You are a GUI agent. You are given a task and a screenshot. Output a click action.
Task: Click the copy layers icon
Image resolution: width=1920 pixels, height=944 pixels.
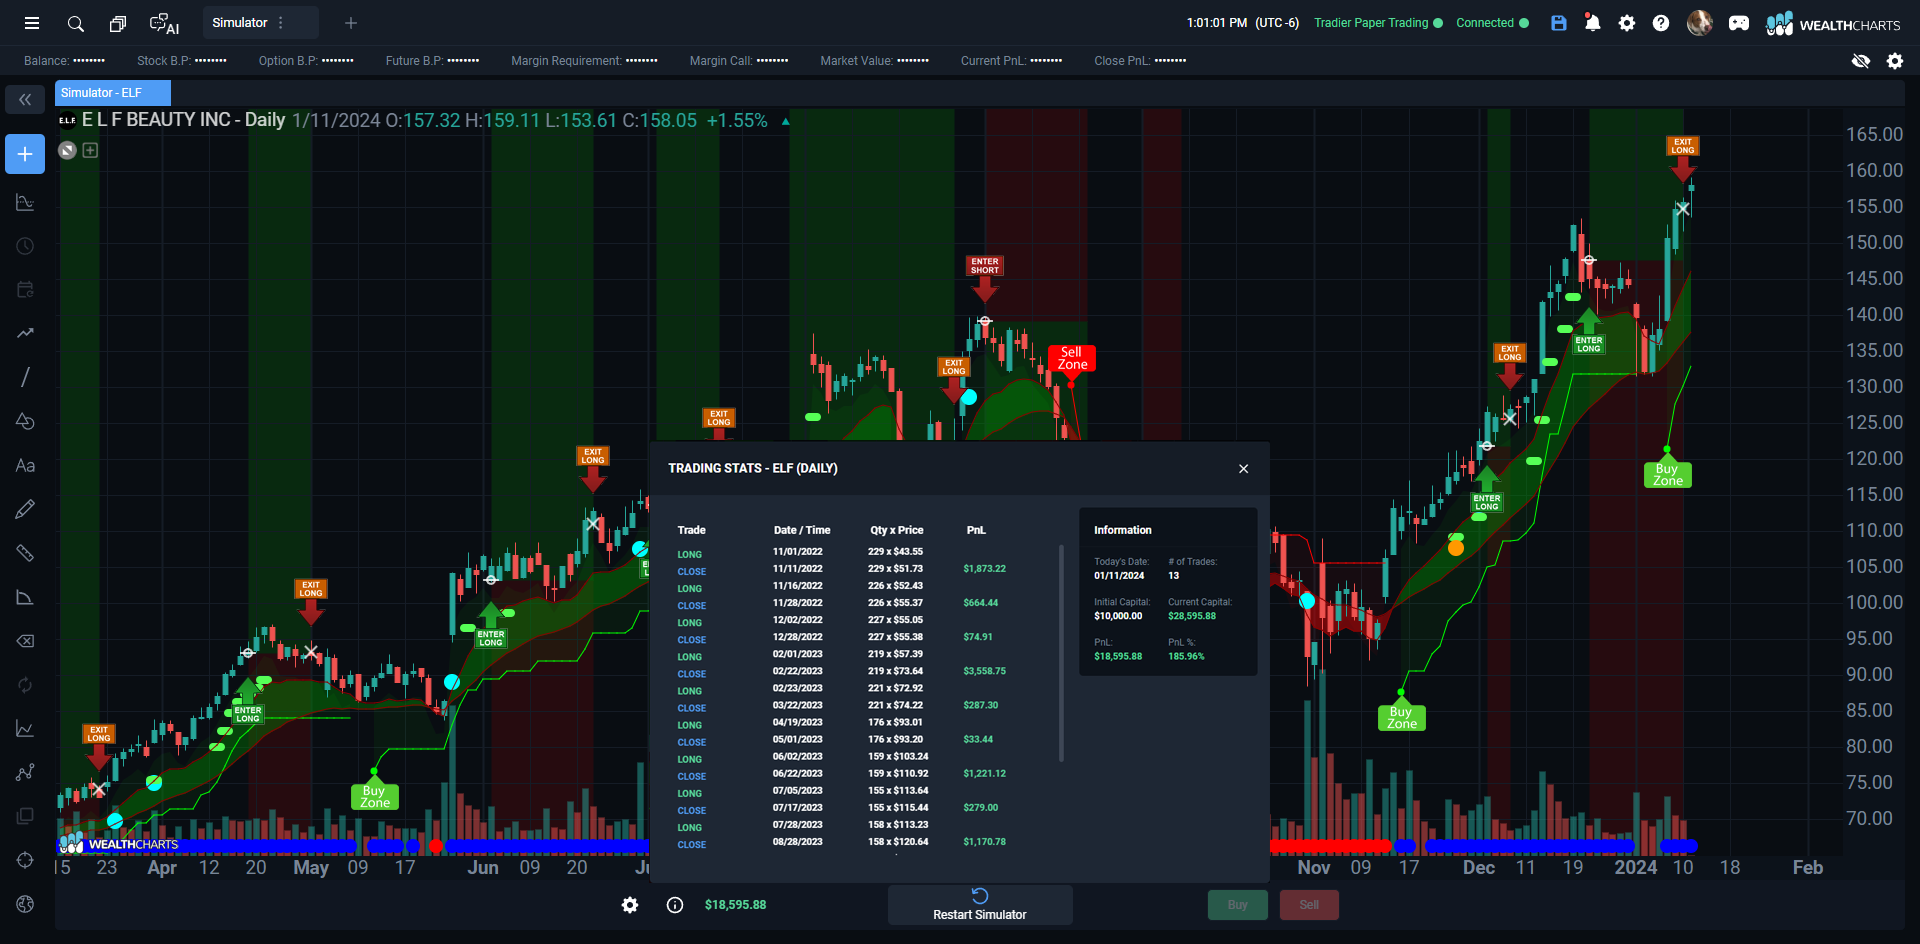(x=25, y=816)
